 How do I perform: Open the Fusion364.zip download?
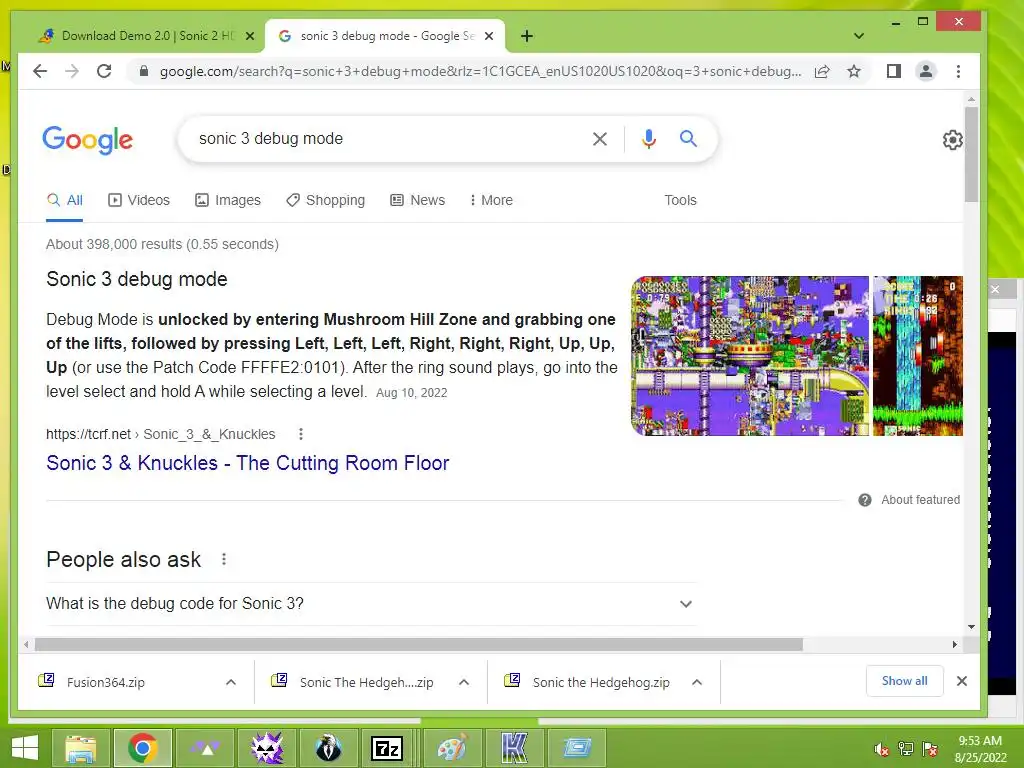click(x=105, y=682)
